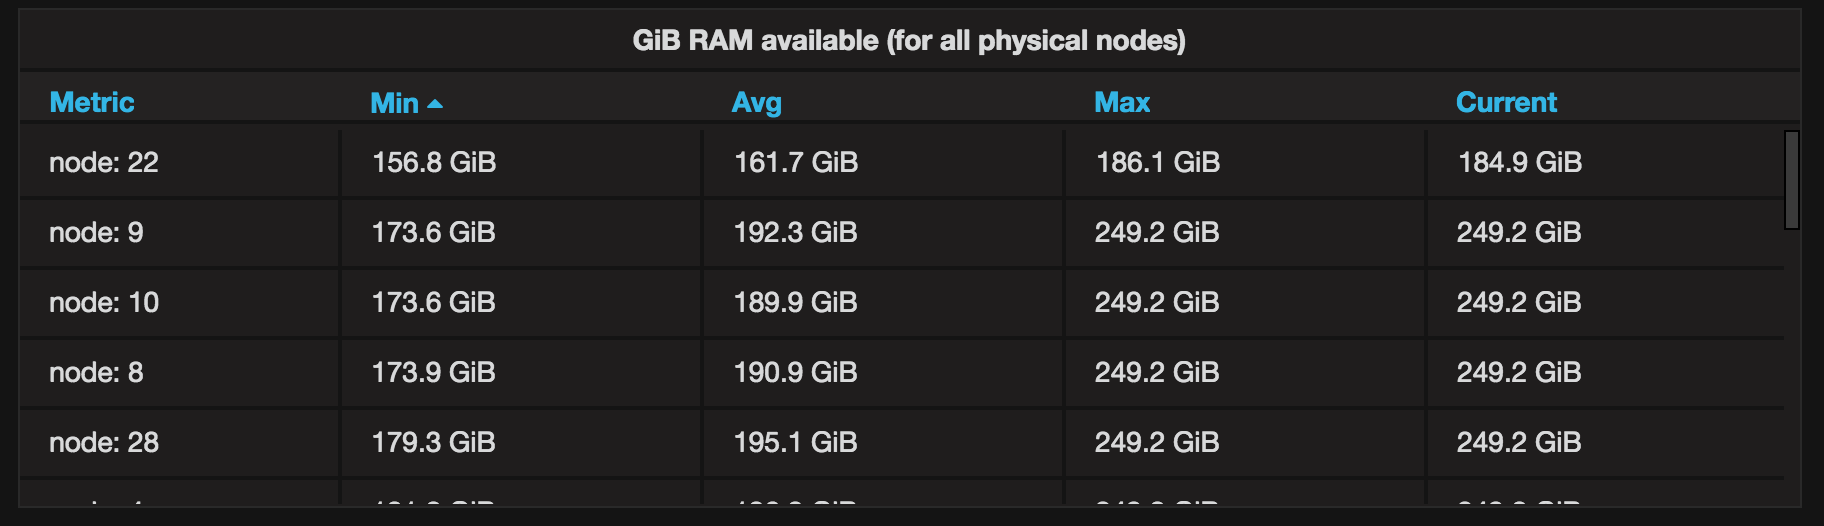Select the node: 22 metric cell
Screen dimensions: 1824x526
(x=104, y=163)
